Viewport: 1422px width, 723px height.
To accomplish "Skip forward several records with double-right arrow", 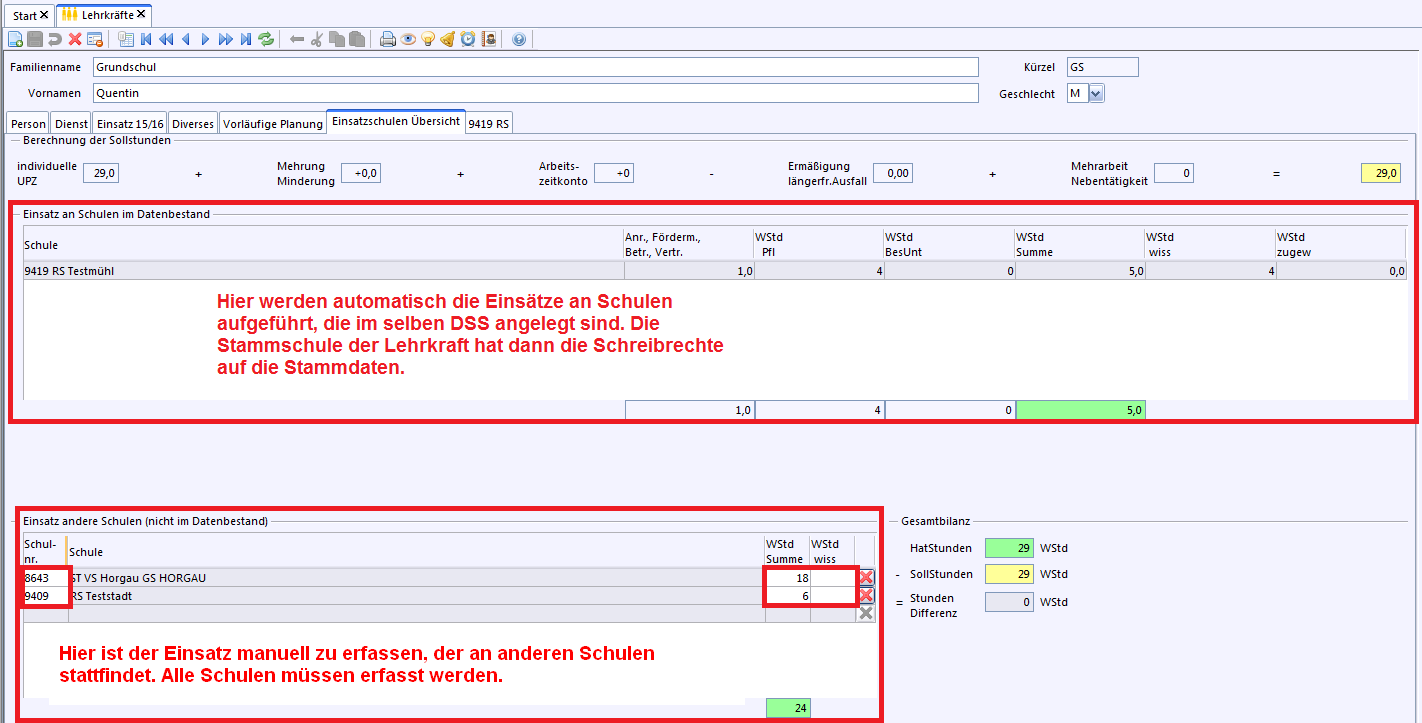I will pos(226,39).
